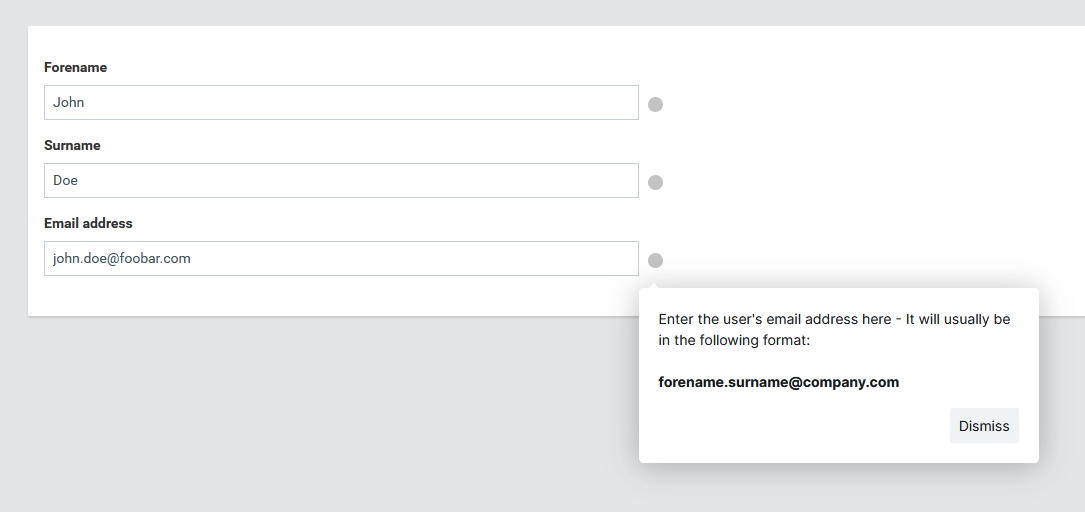Place cursor on "Doe" text in Surname
This screenshot has height=512, width=1085.
(66, 181)
